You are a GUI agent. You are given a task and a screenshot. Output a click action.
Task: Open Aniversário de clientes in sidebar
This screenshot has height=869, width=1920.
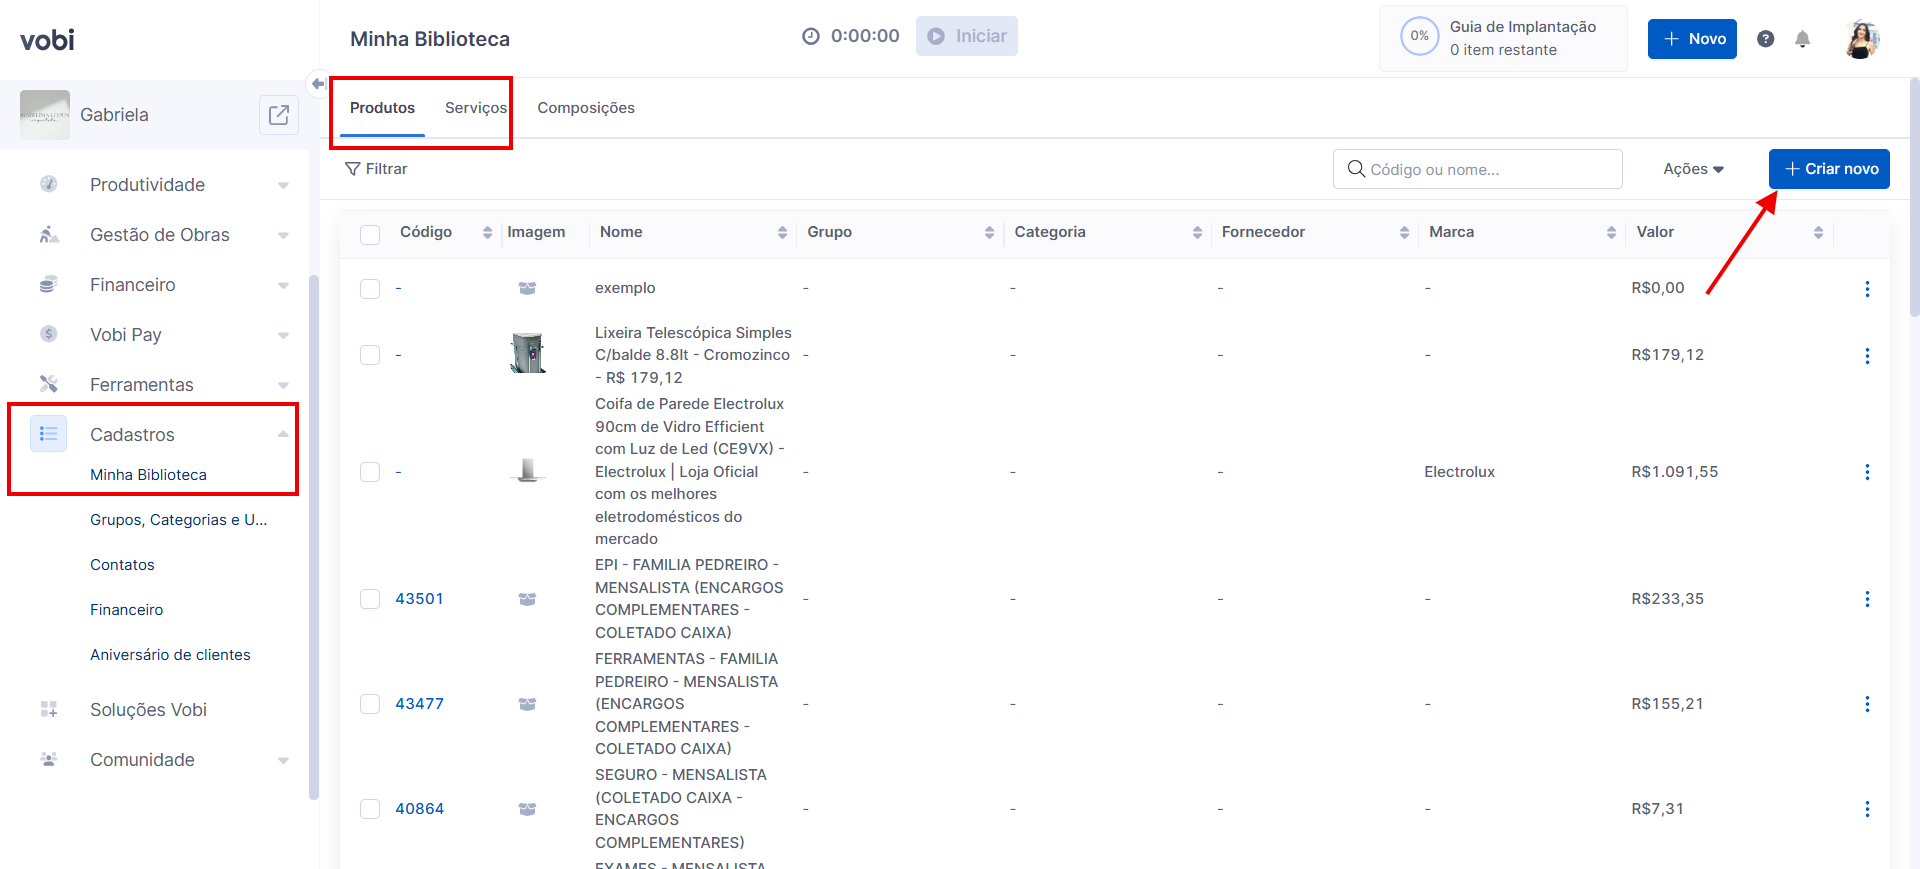170,655
